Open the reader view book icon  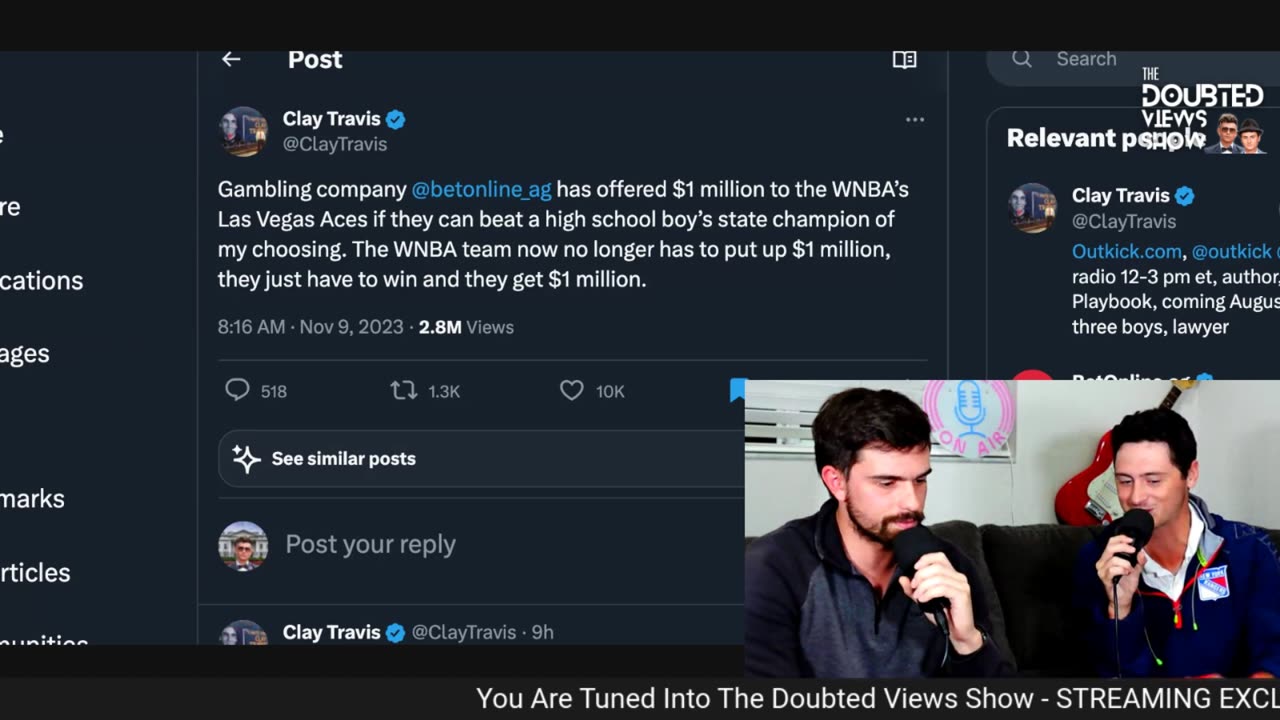904,60
